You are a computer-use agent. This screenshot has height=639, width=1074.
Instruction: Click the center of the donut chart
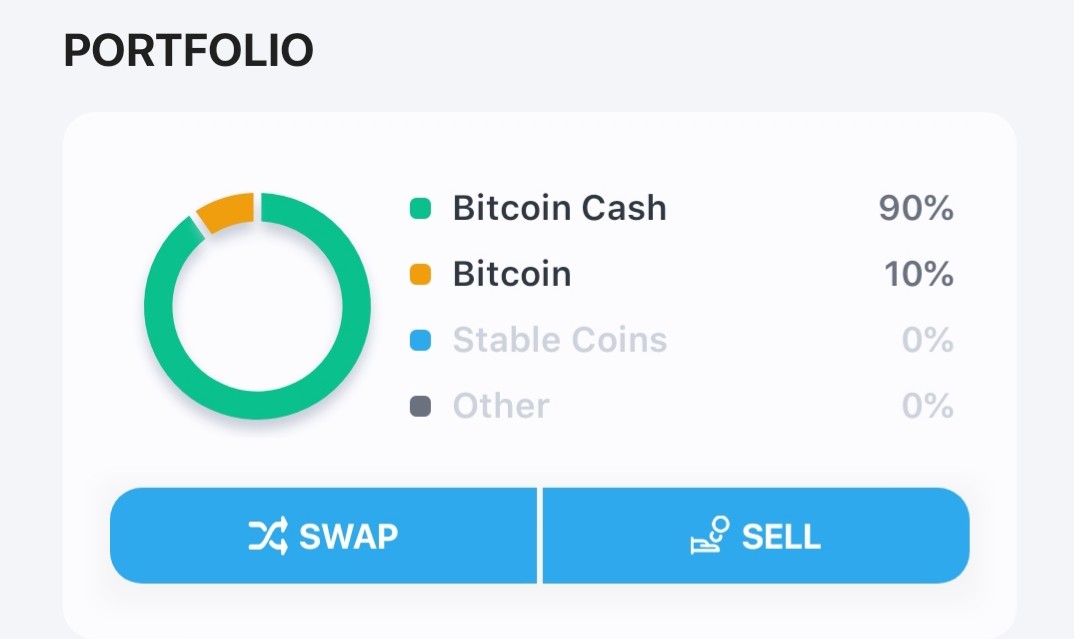[x=258, y=306]
